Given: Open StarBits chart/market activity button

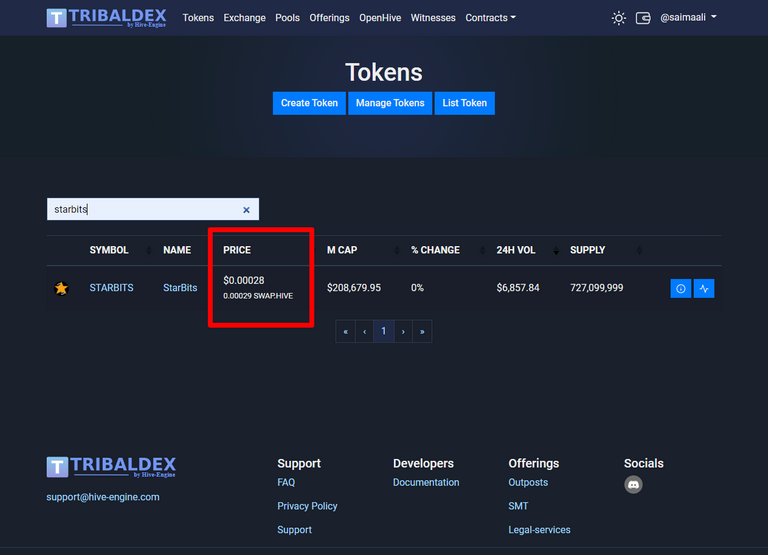Looking at the screenshot, I should click(x=704, y=289).
